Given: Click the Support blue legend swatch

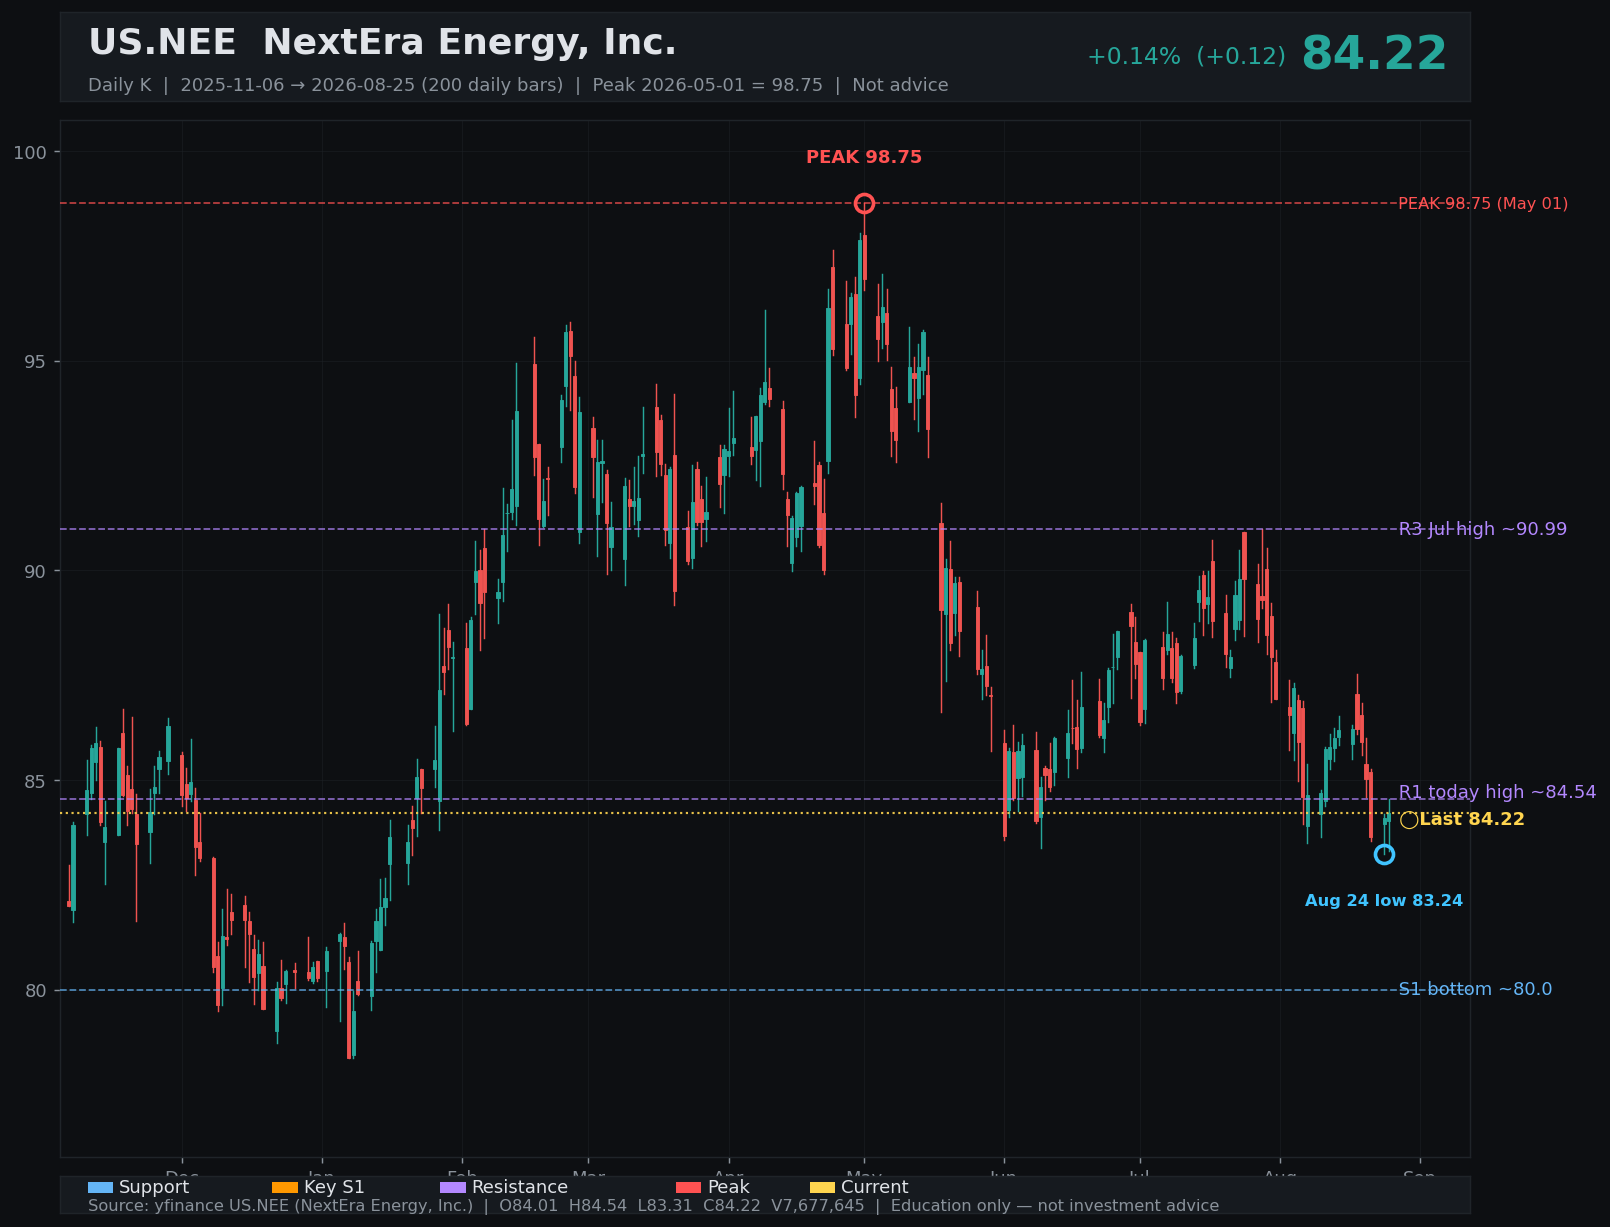Looking at the screenshot, I should pyautogui.click(x=101, y=1187).
